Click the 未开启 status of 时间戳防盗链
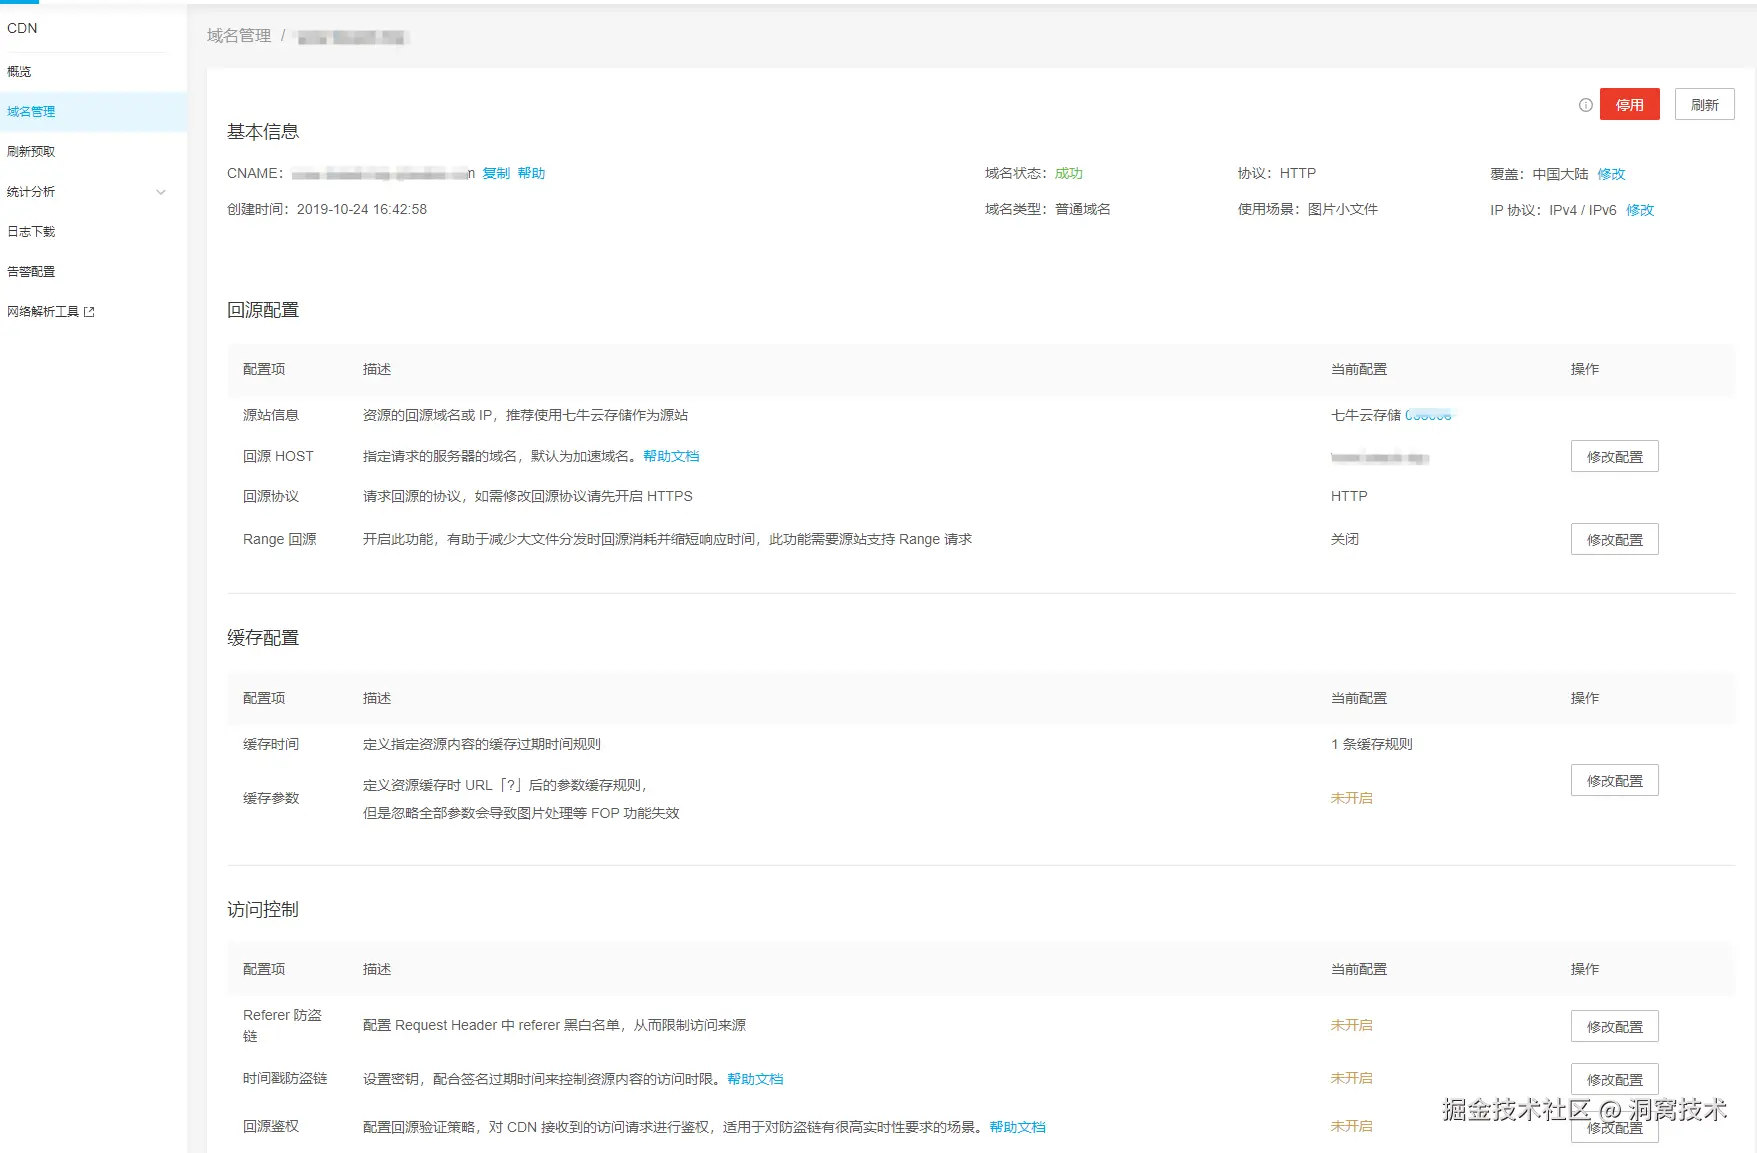The height and width of the screenshot is (1153, 1757). 1352,1078
